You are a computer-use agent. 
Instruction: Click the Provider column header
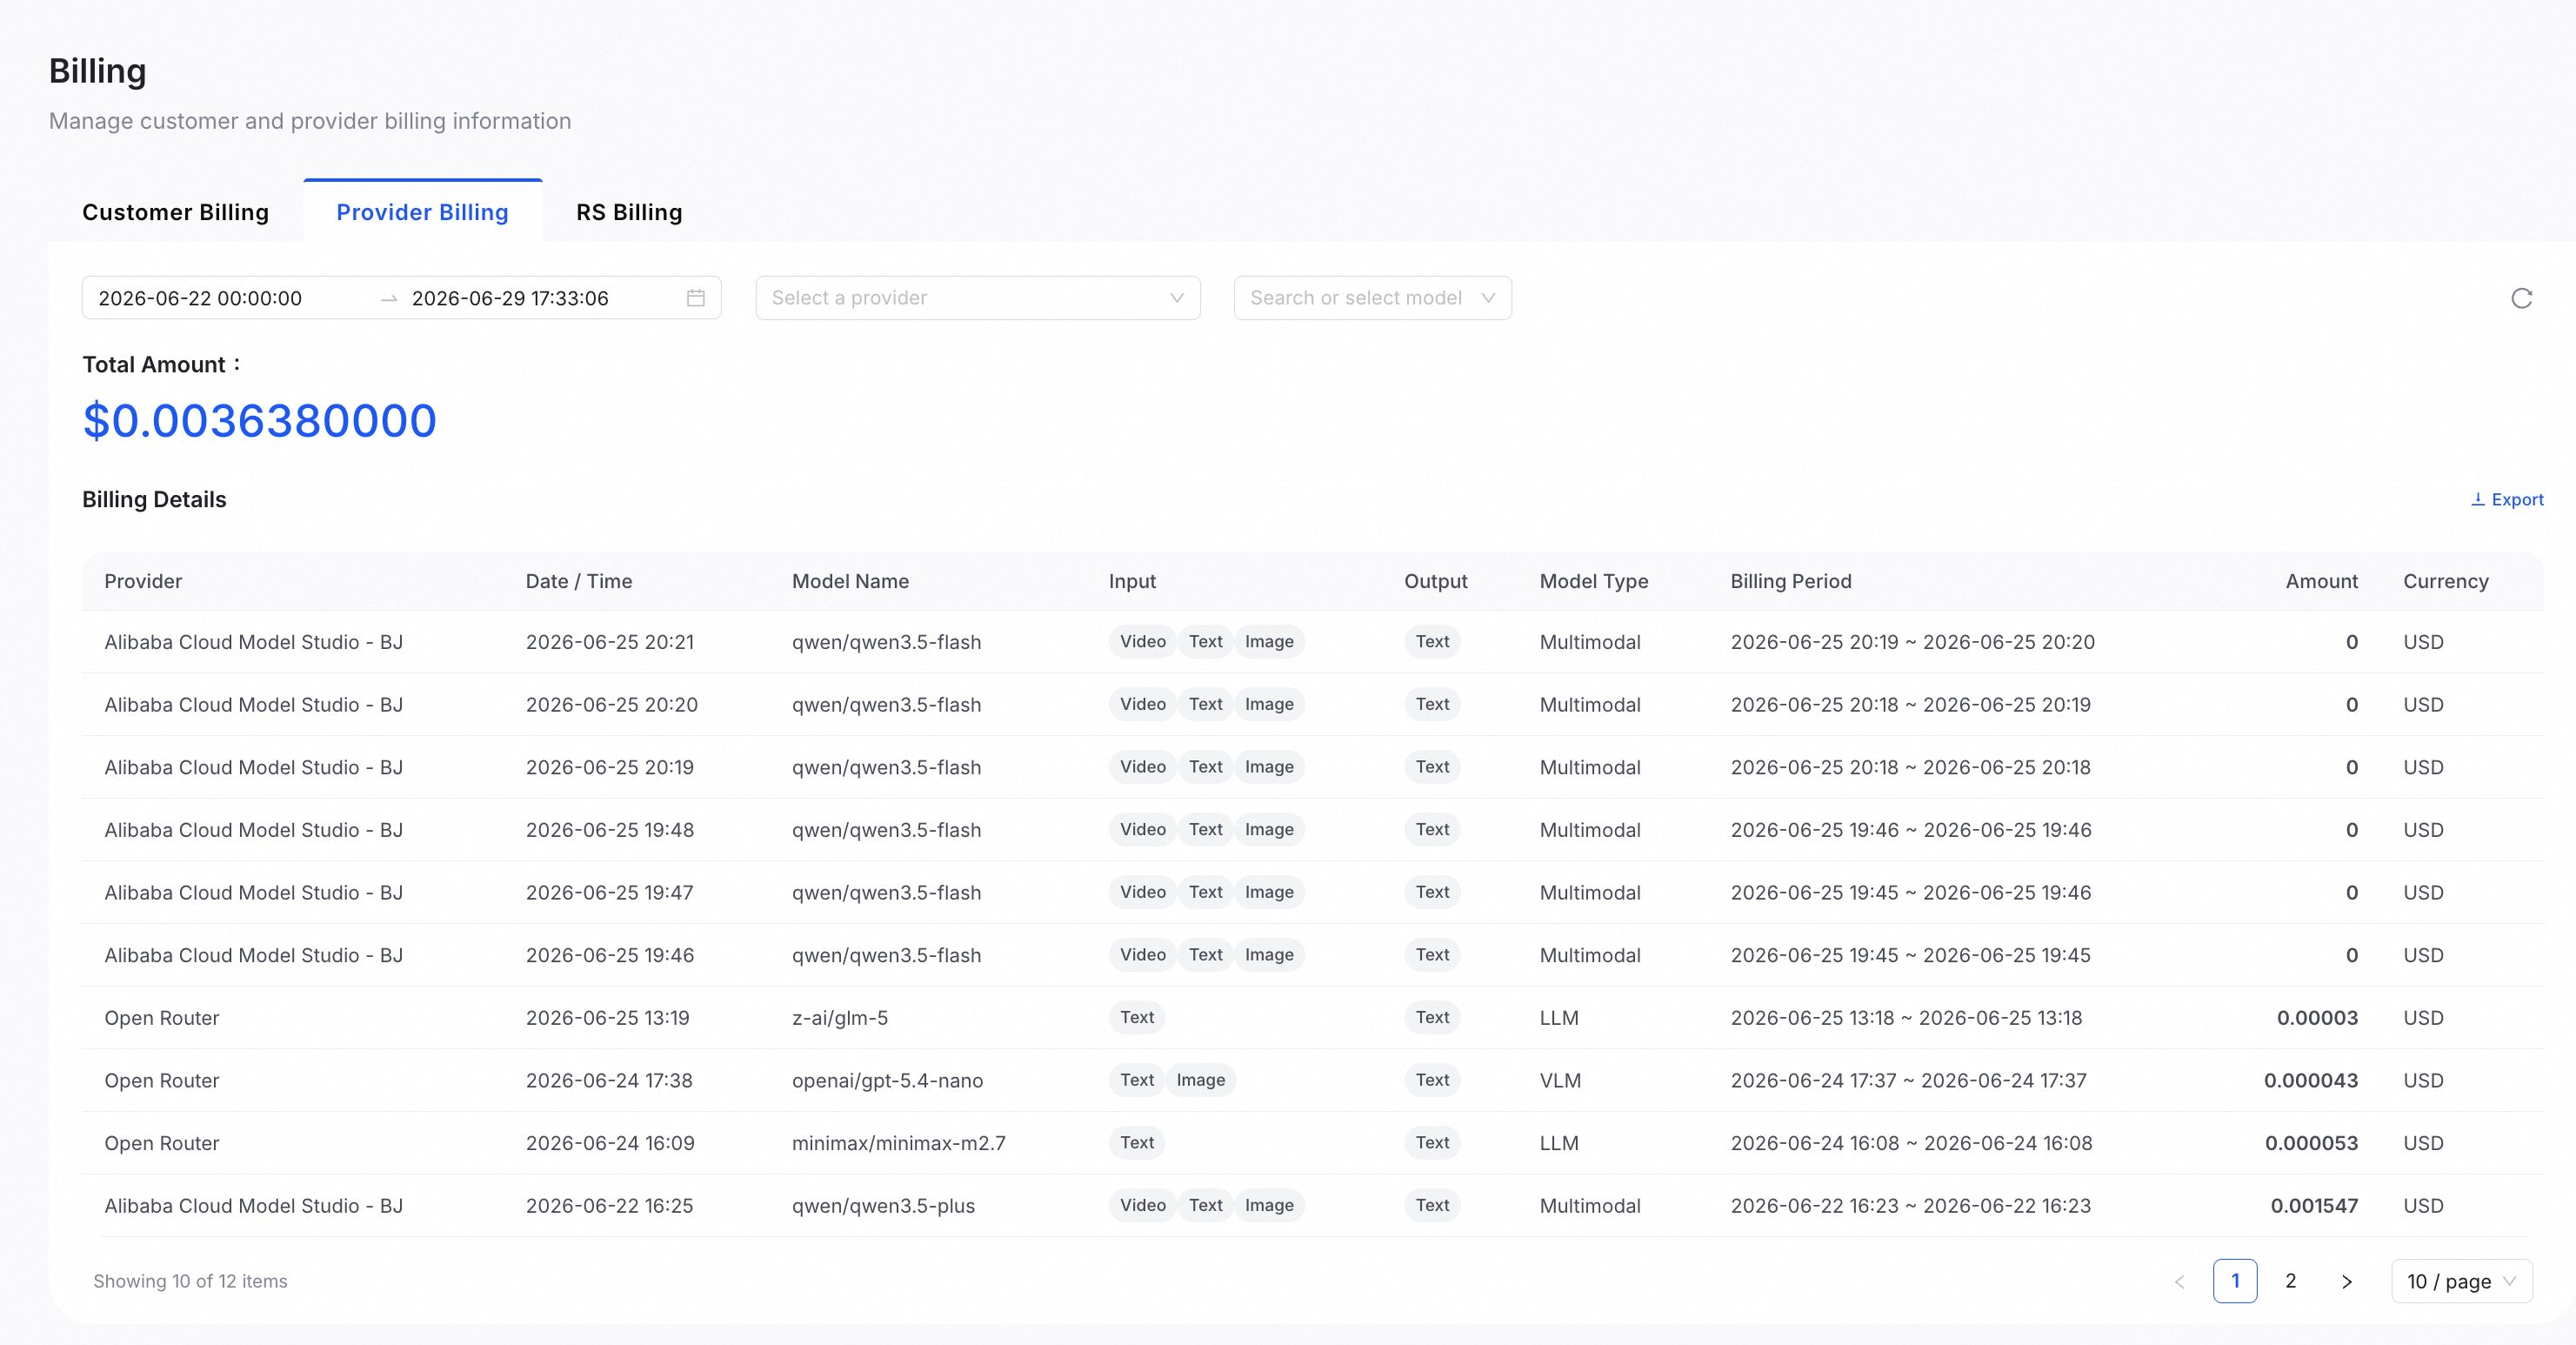143,581
